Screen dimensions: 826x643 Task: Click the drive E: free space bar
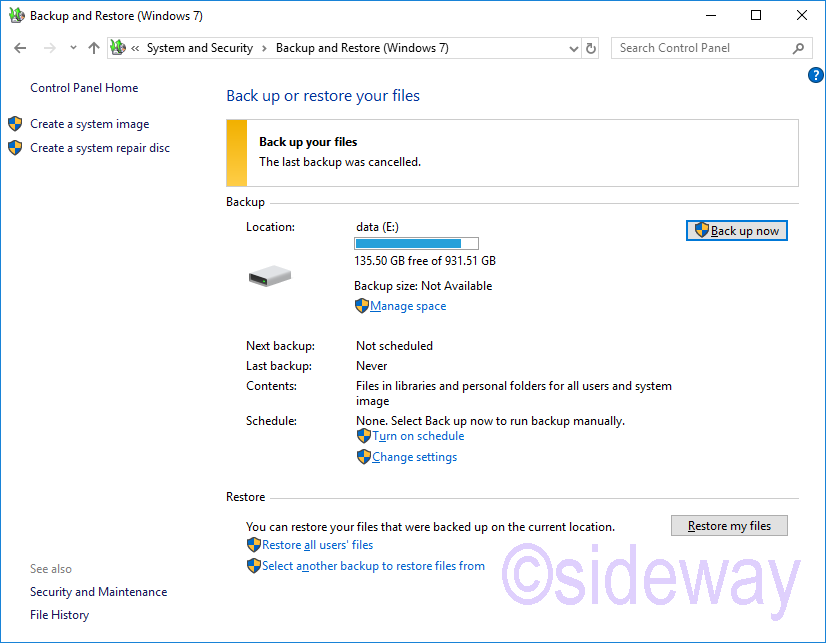click(x=416, y=243)
